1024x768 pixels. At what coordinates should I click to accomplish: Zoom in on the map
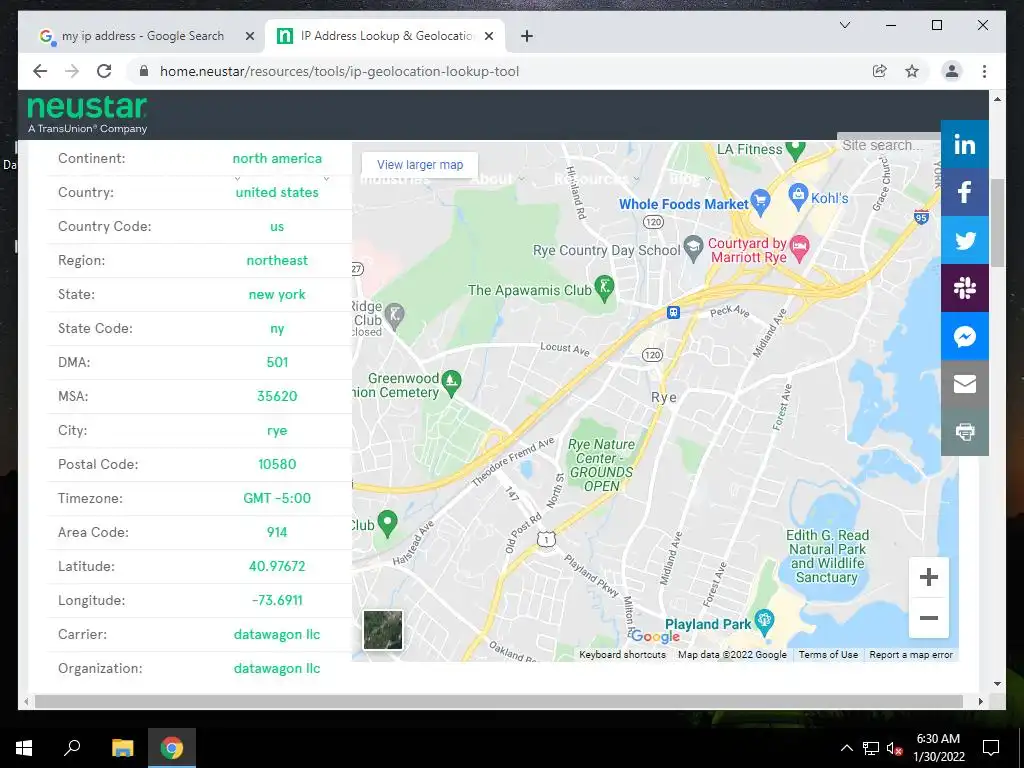click(929, 577)
